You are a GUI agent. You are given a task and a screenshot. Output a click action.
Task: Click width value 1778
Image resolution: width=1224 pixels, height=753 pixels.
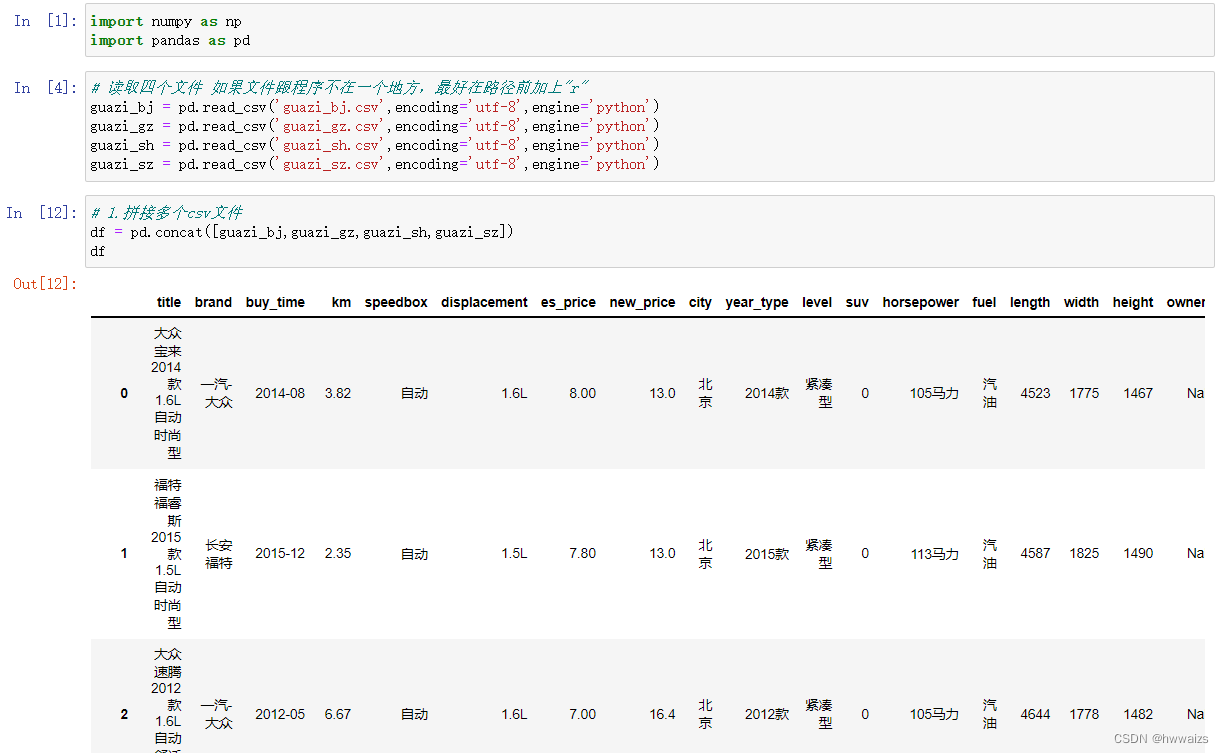[1084, 714]
